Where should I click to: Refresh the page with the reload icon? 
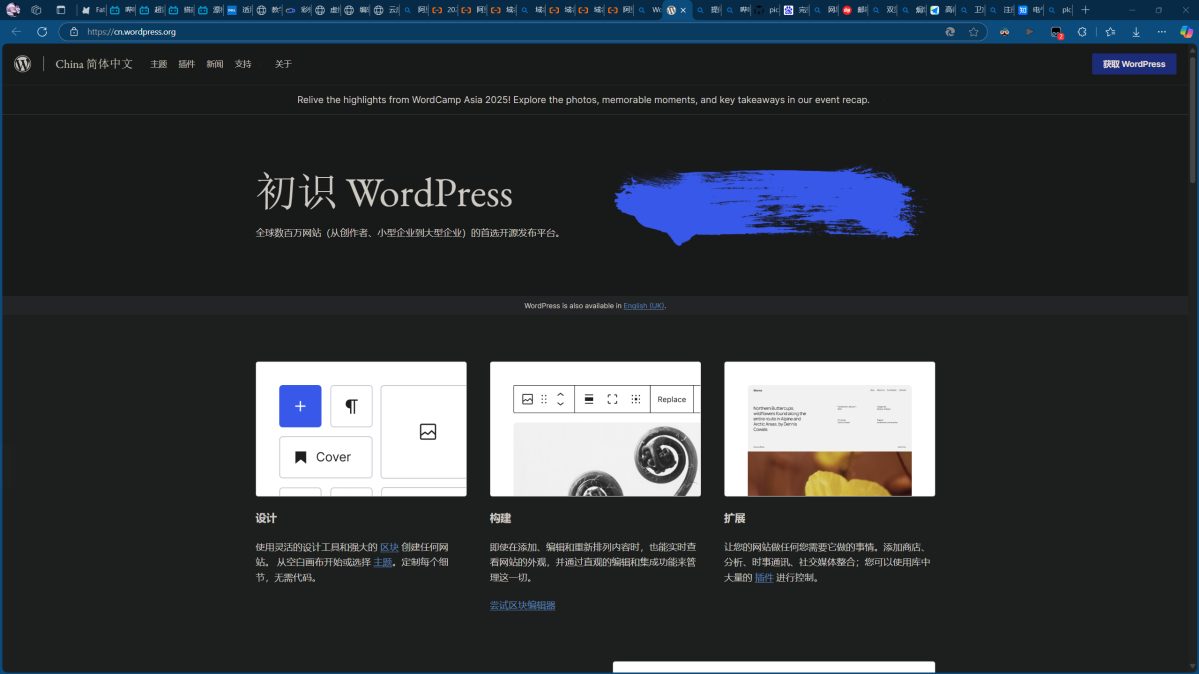pos(42,32)
